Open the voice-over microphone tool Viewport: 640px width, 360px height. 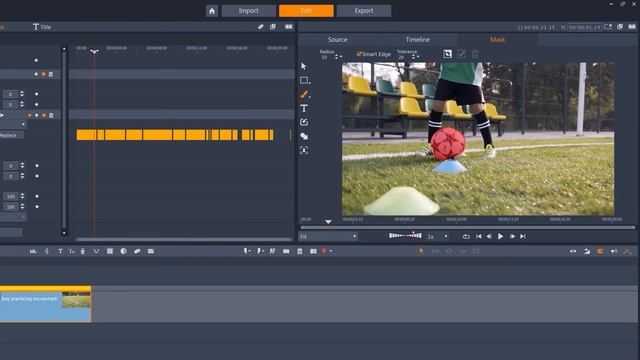click(83, 251)
